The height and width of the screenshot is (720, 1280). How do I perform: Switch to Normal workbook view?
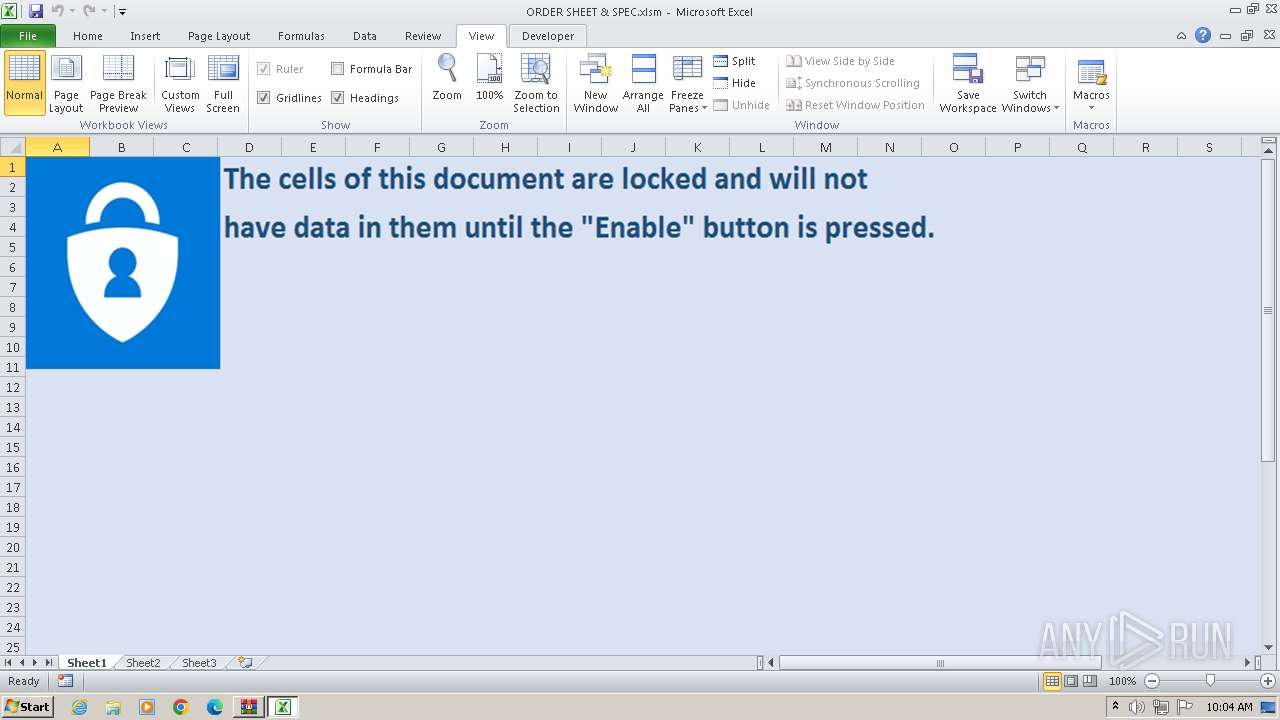click(x=24, y=83)
